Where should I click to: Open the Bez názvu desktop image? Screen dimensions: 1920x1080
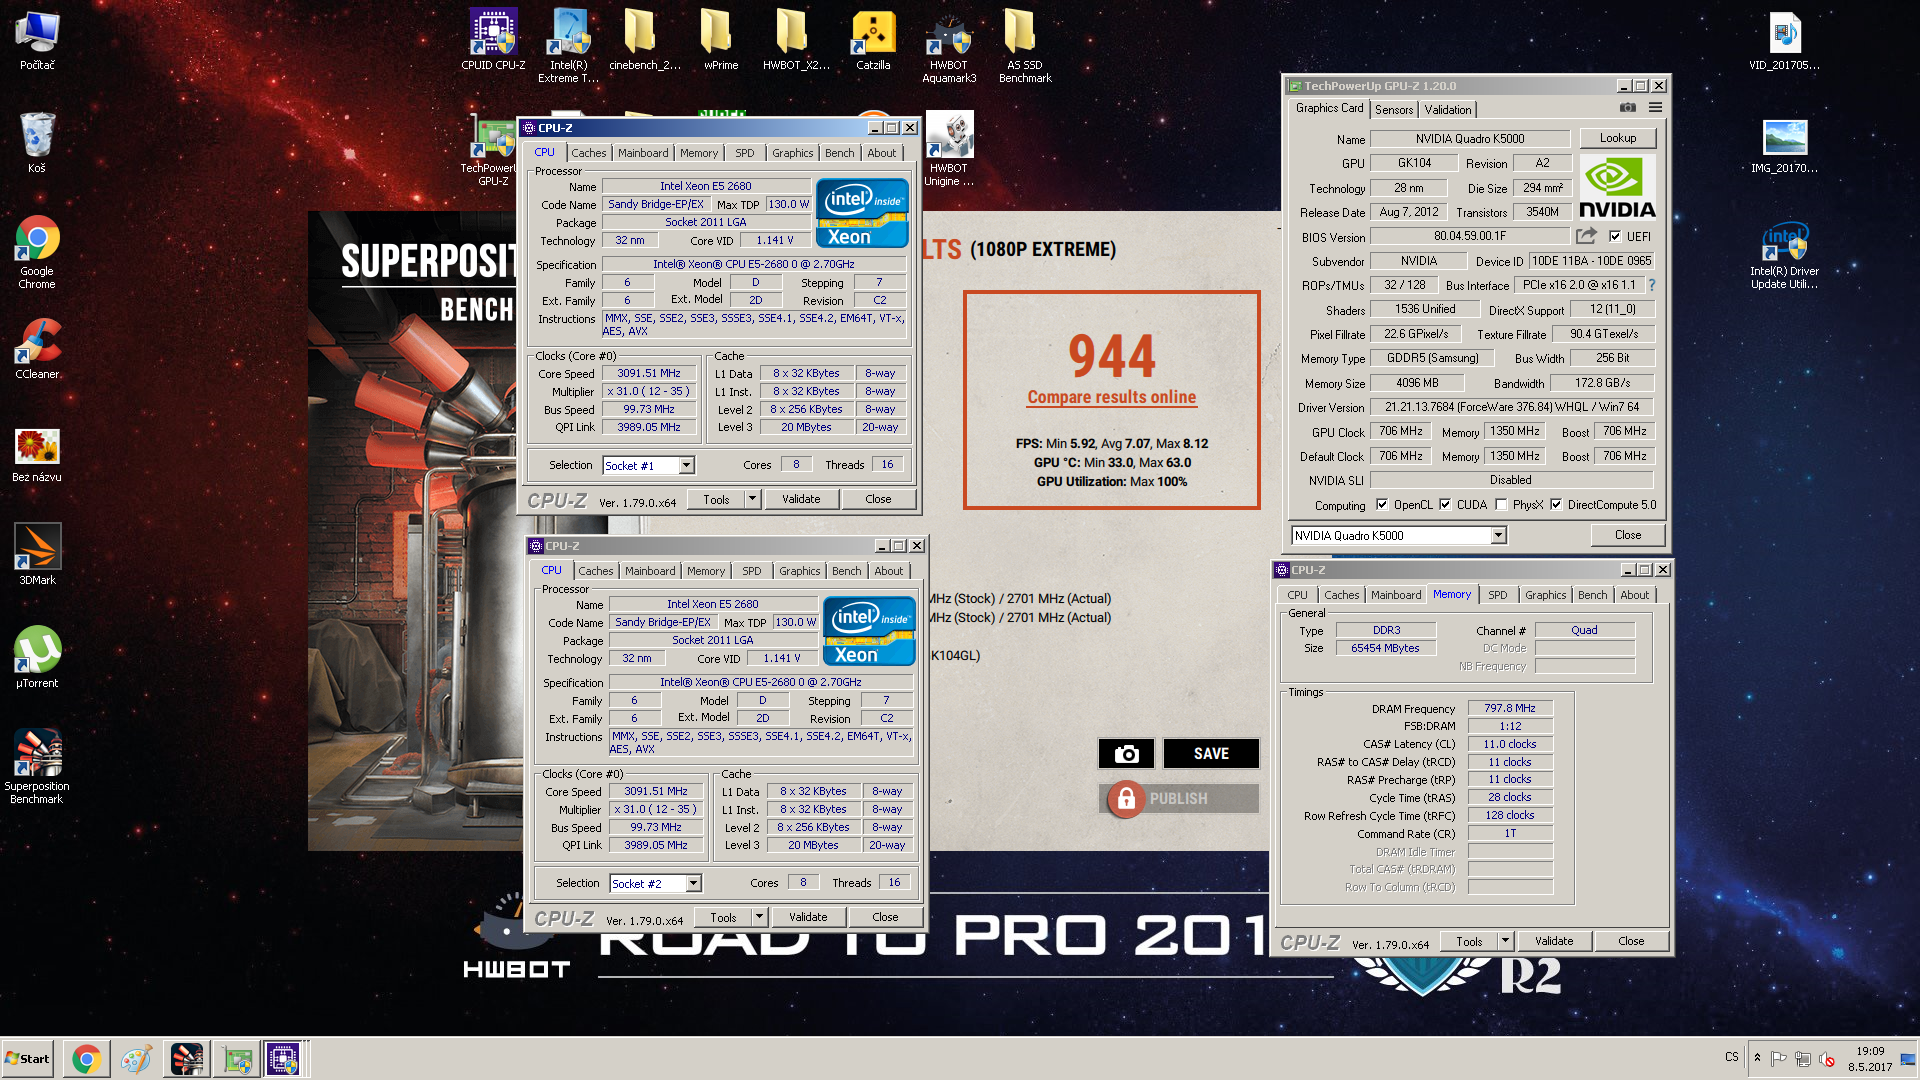37,455
